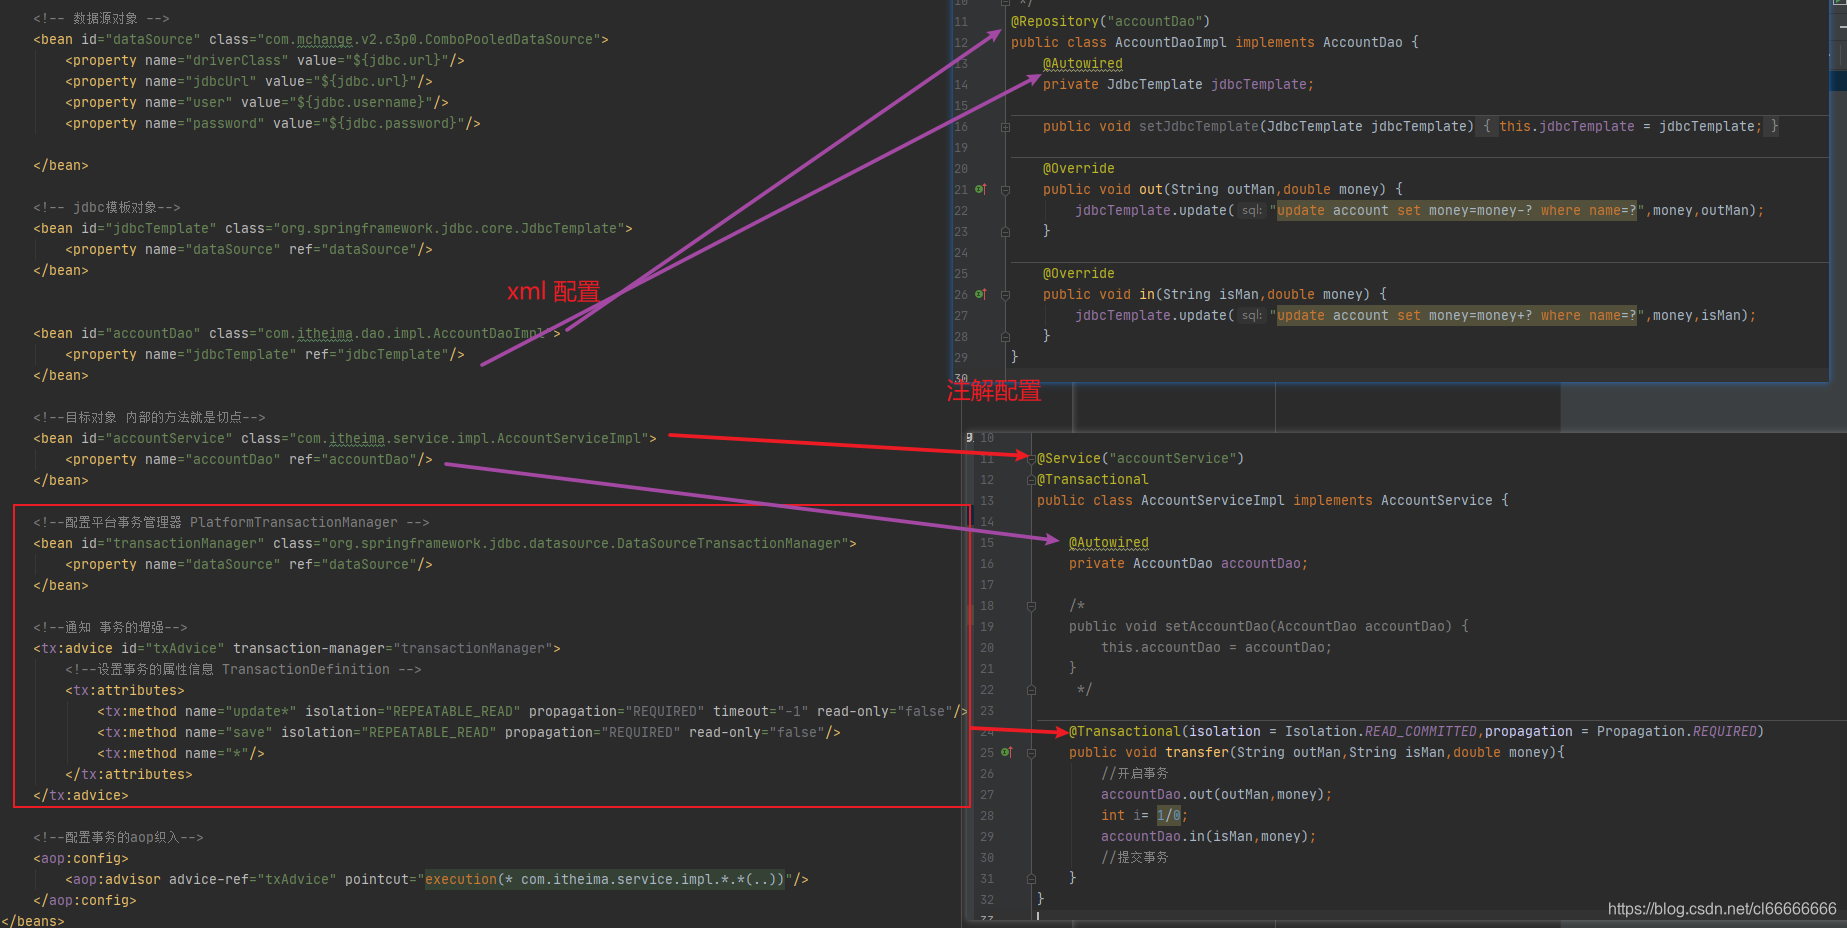The height and width of the screenshot is (928, 1847).
Task: Click the transfer method name
Action: [1197, 752]
